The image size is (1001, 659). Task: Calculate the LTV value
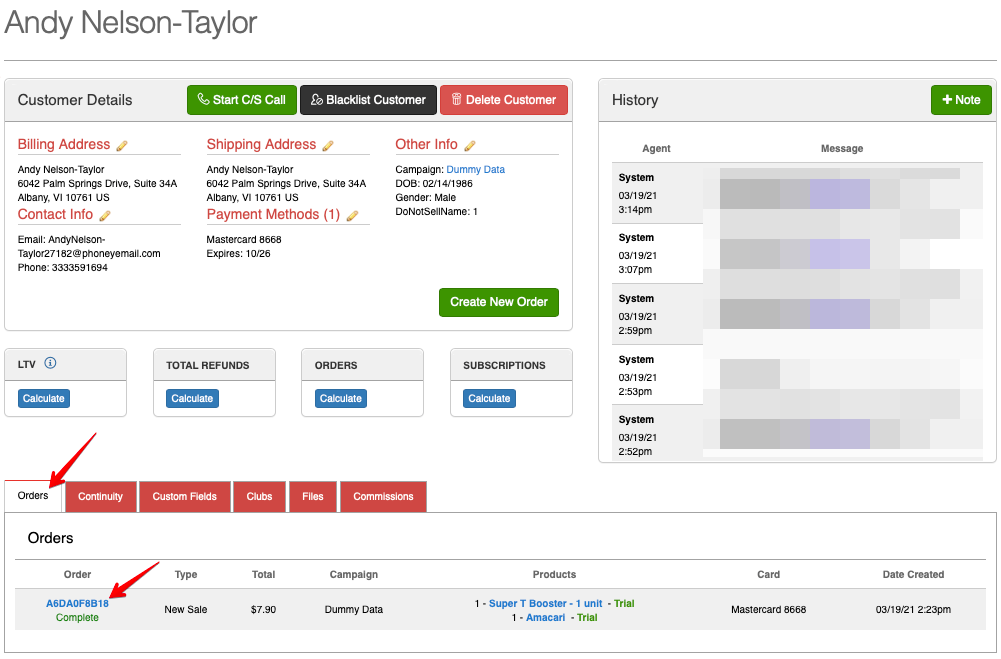(44, 398)
